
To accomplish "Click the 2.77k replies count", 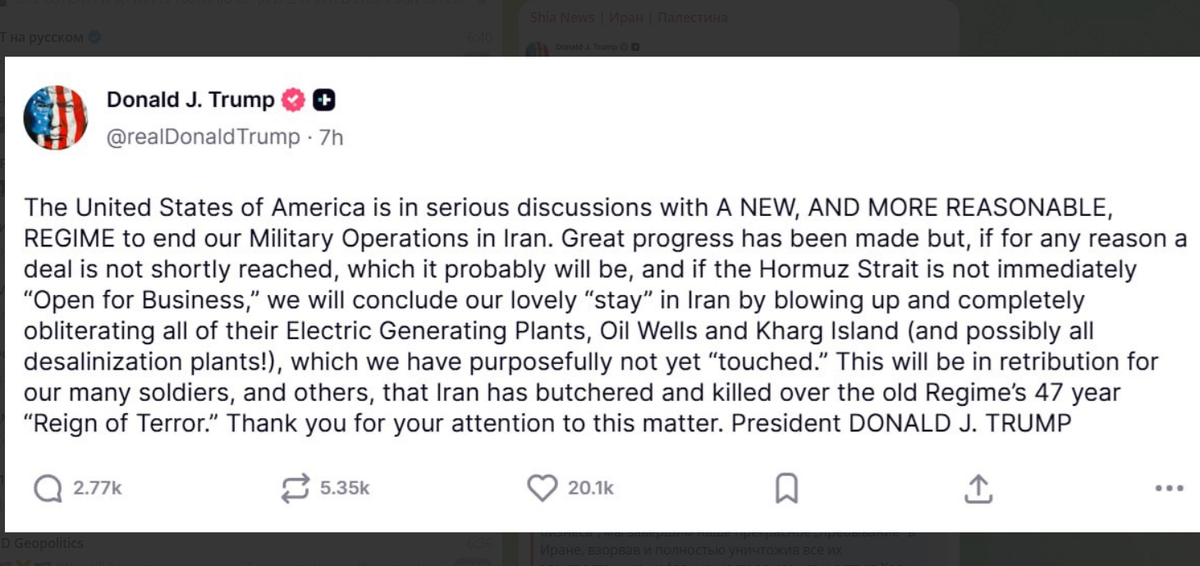I will click(98, 488).
